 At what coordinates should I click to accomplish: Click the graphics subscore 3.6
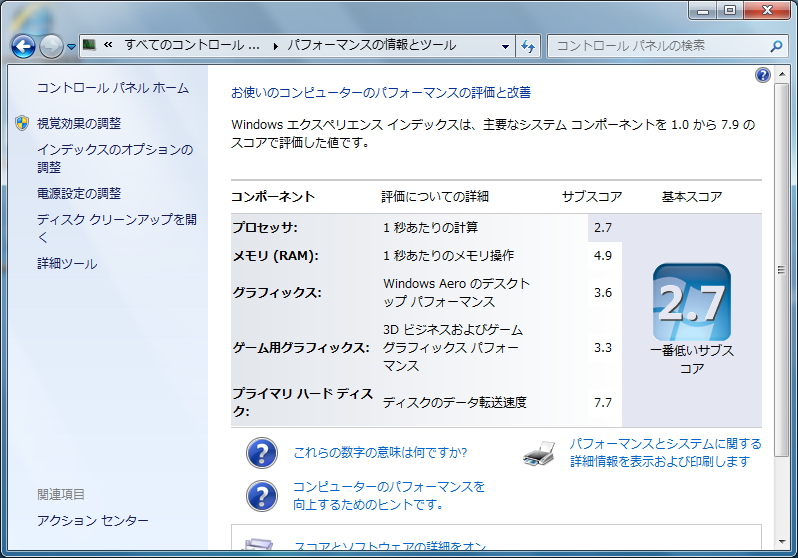[603, 293]
